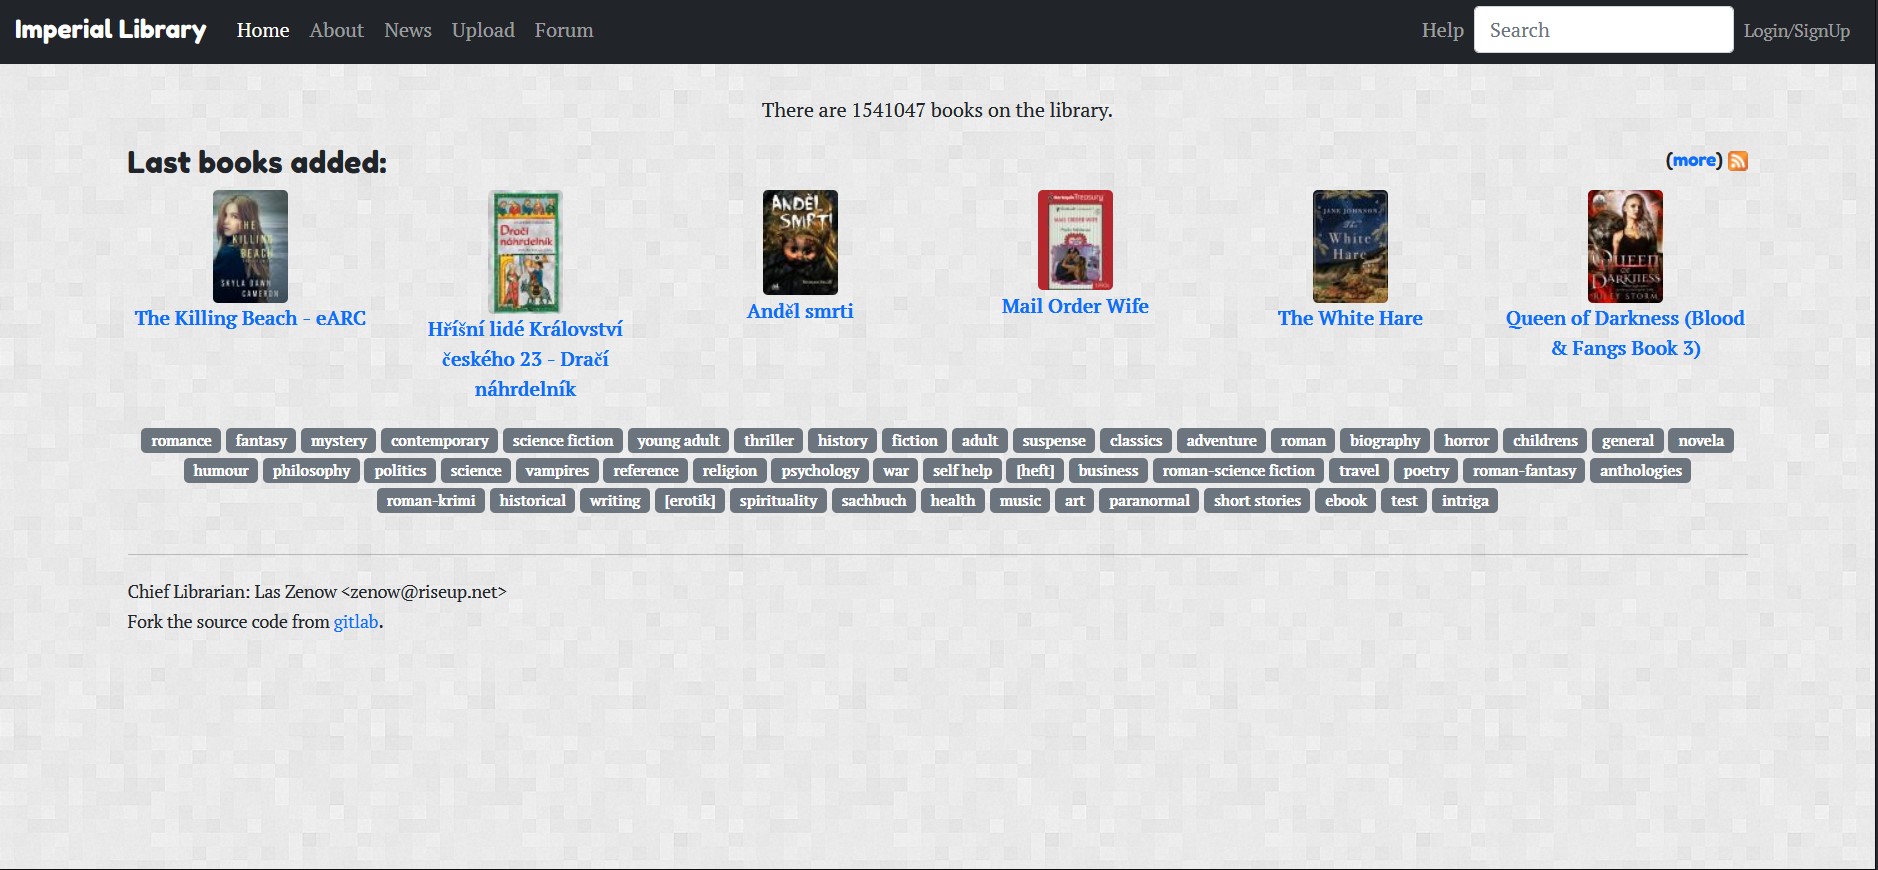Select the anthologies tag
The height and width of the screenshot is (870, 1878).
pos(1641,471)
